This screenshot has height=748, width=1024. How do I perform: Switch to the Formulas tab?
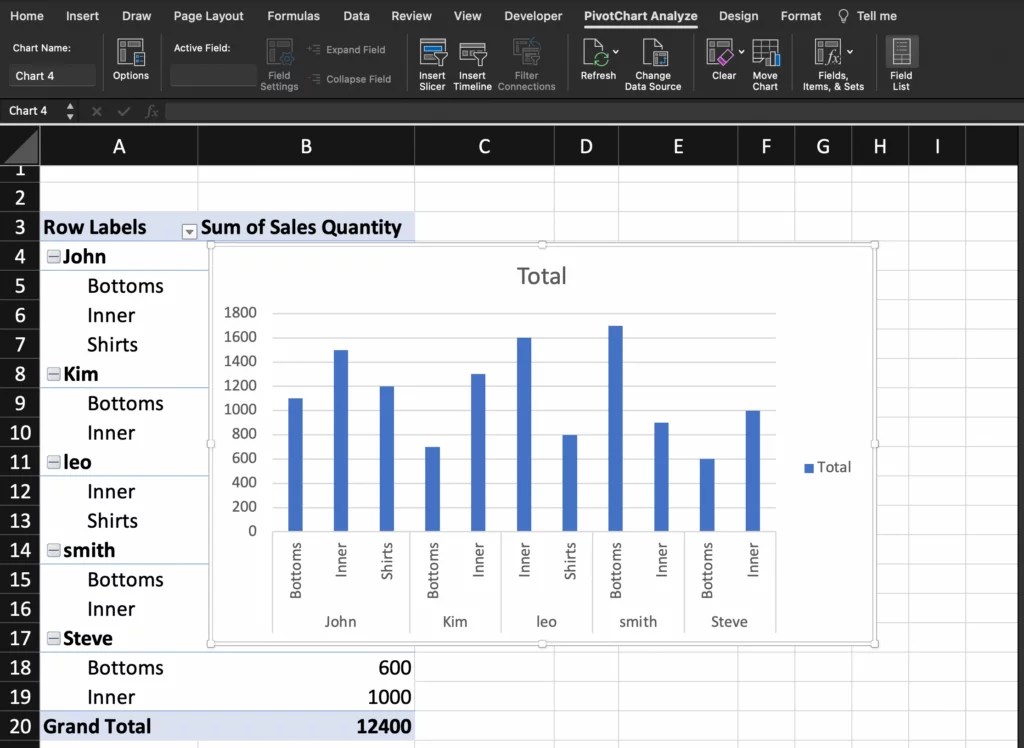[294, 16]
